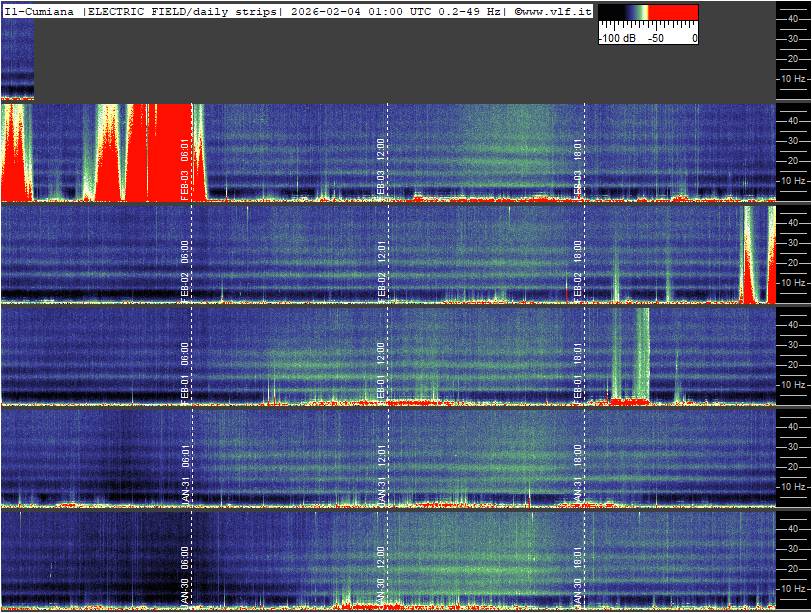Viewport: 812px width, 613px height.
Task: Select the FEB.03 18:01 time marker
Action: (578, 173)
